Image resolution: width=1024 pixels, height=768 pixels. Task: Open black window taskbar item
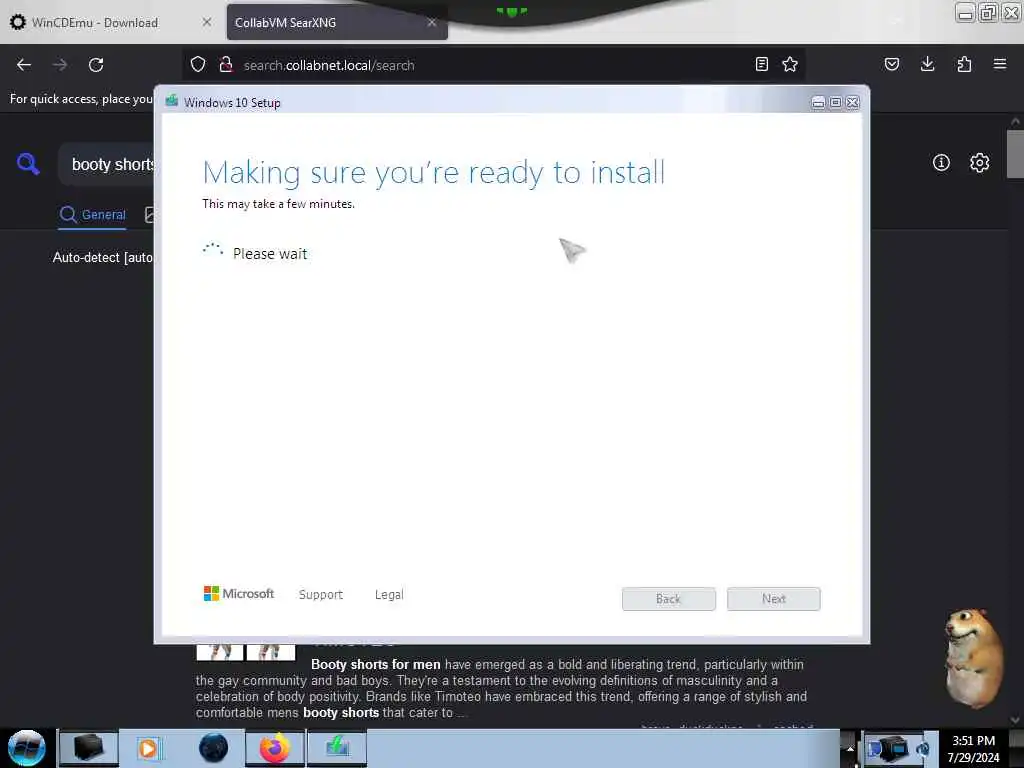[x=89, y=748]
